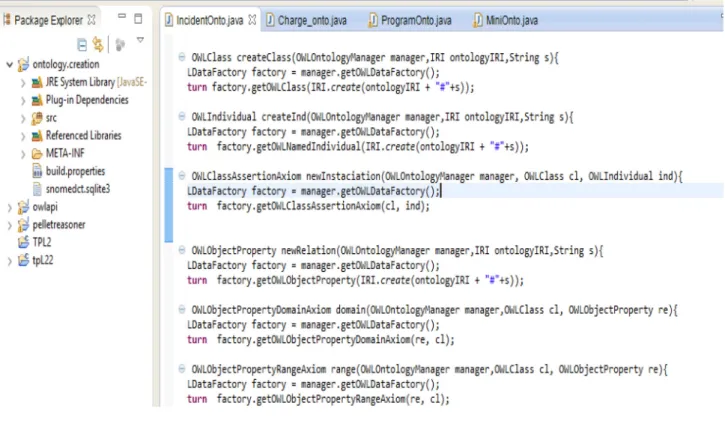Click the tpL22 project icon

(x=23, y=260)
